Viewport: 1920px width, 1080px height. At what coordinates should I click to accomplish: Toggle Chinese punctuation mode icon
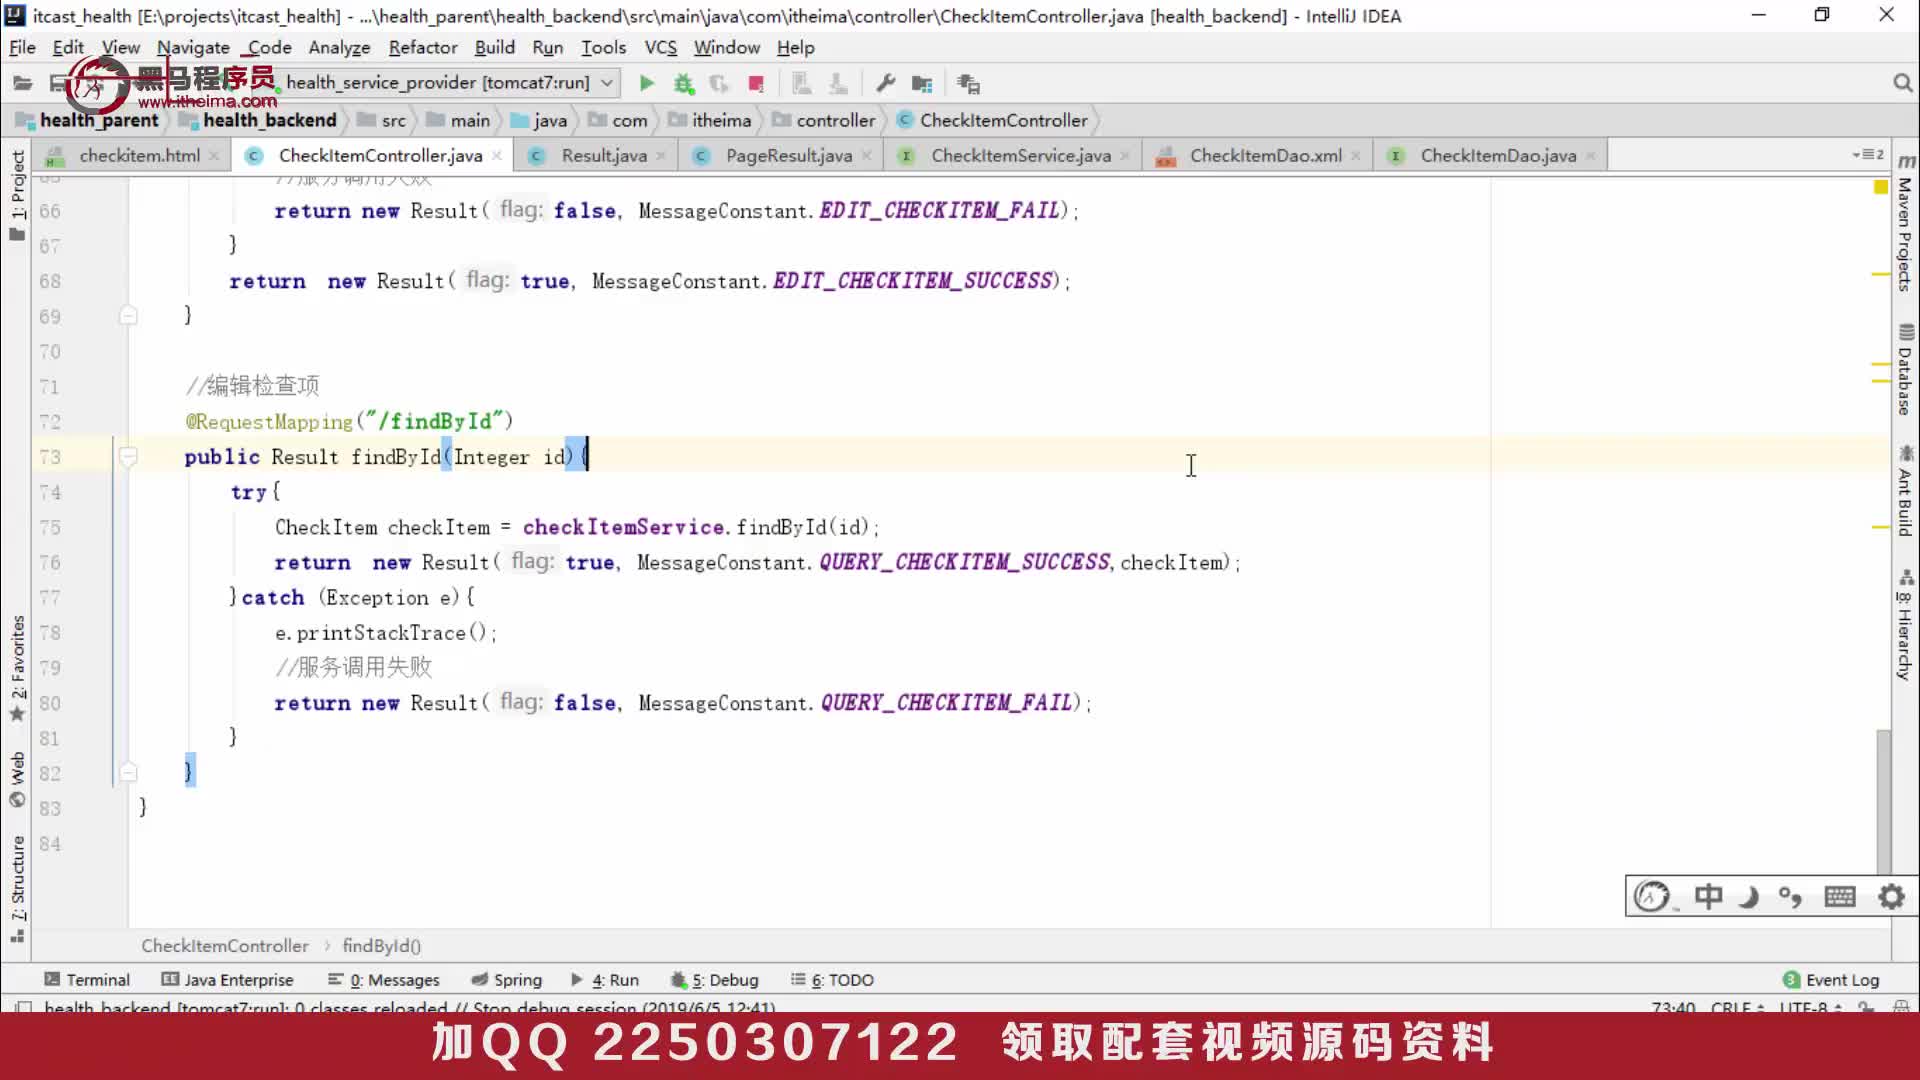[1791, 896]
